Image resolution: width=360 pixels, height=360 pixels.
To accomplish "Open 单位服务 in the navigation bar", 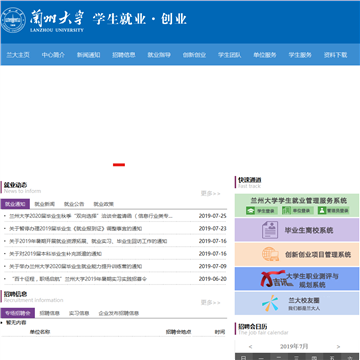I will [265, 55].
